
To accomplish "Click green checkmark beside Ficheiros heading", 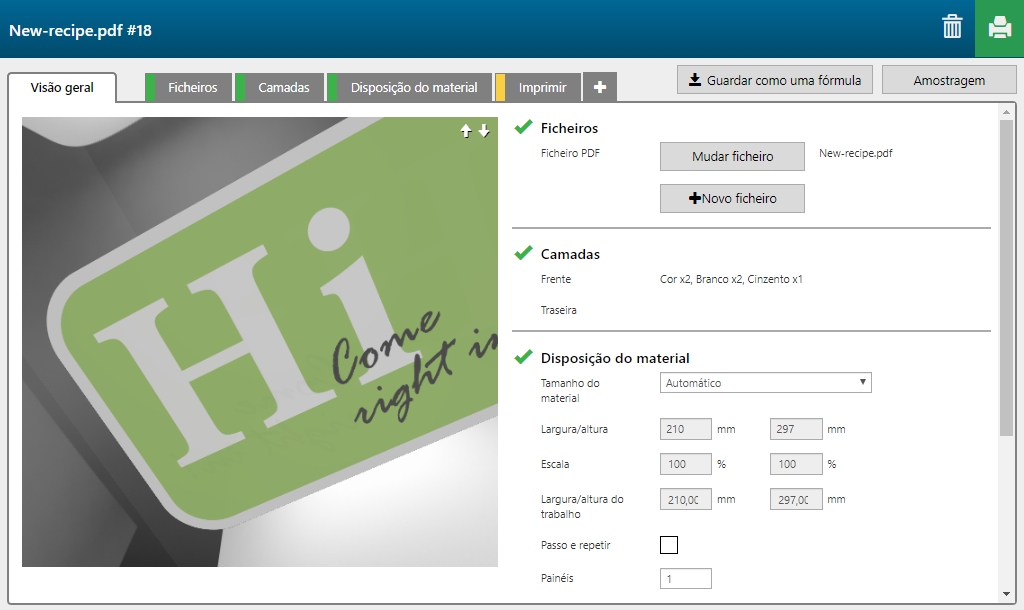I will (523, 128).
